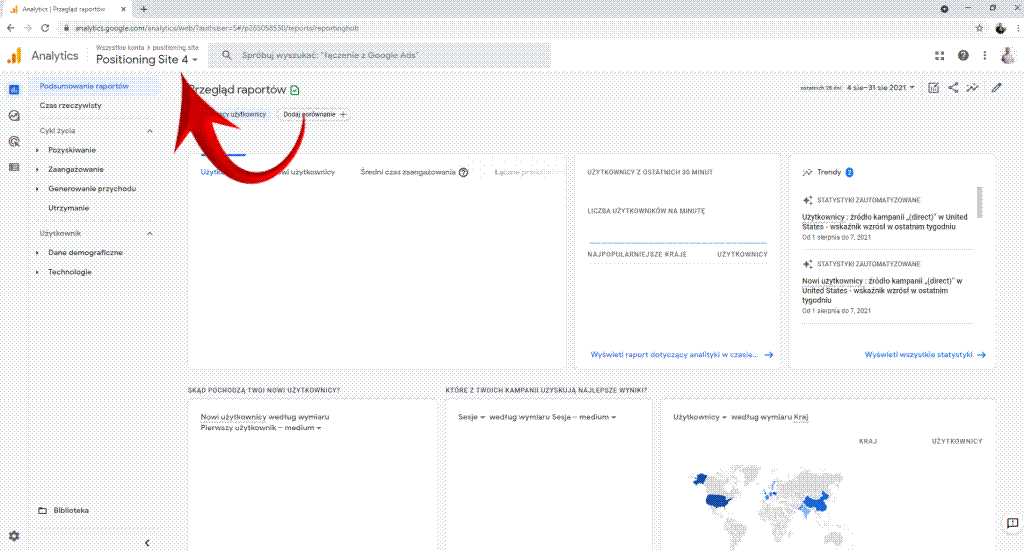Click the edit comparisons icon
1024x551 pixels.
pos(933,87)
